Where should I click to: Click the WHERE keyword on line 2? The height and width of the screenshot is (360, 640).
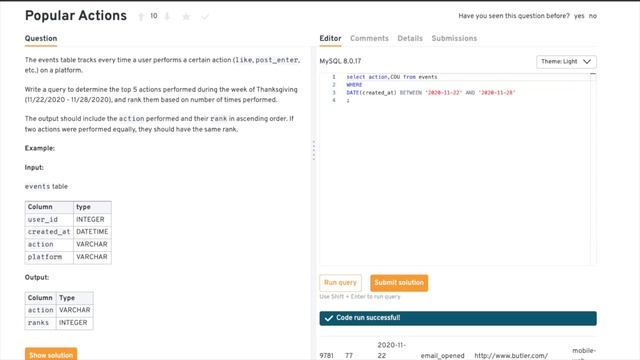click(x=354, y=85)
